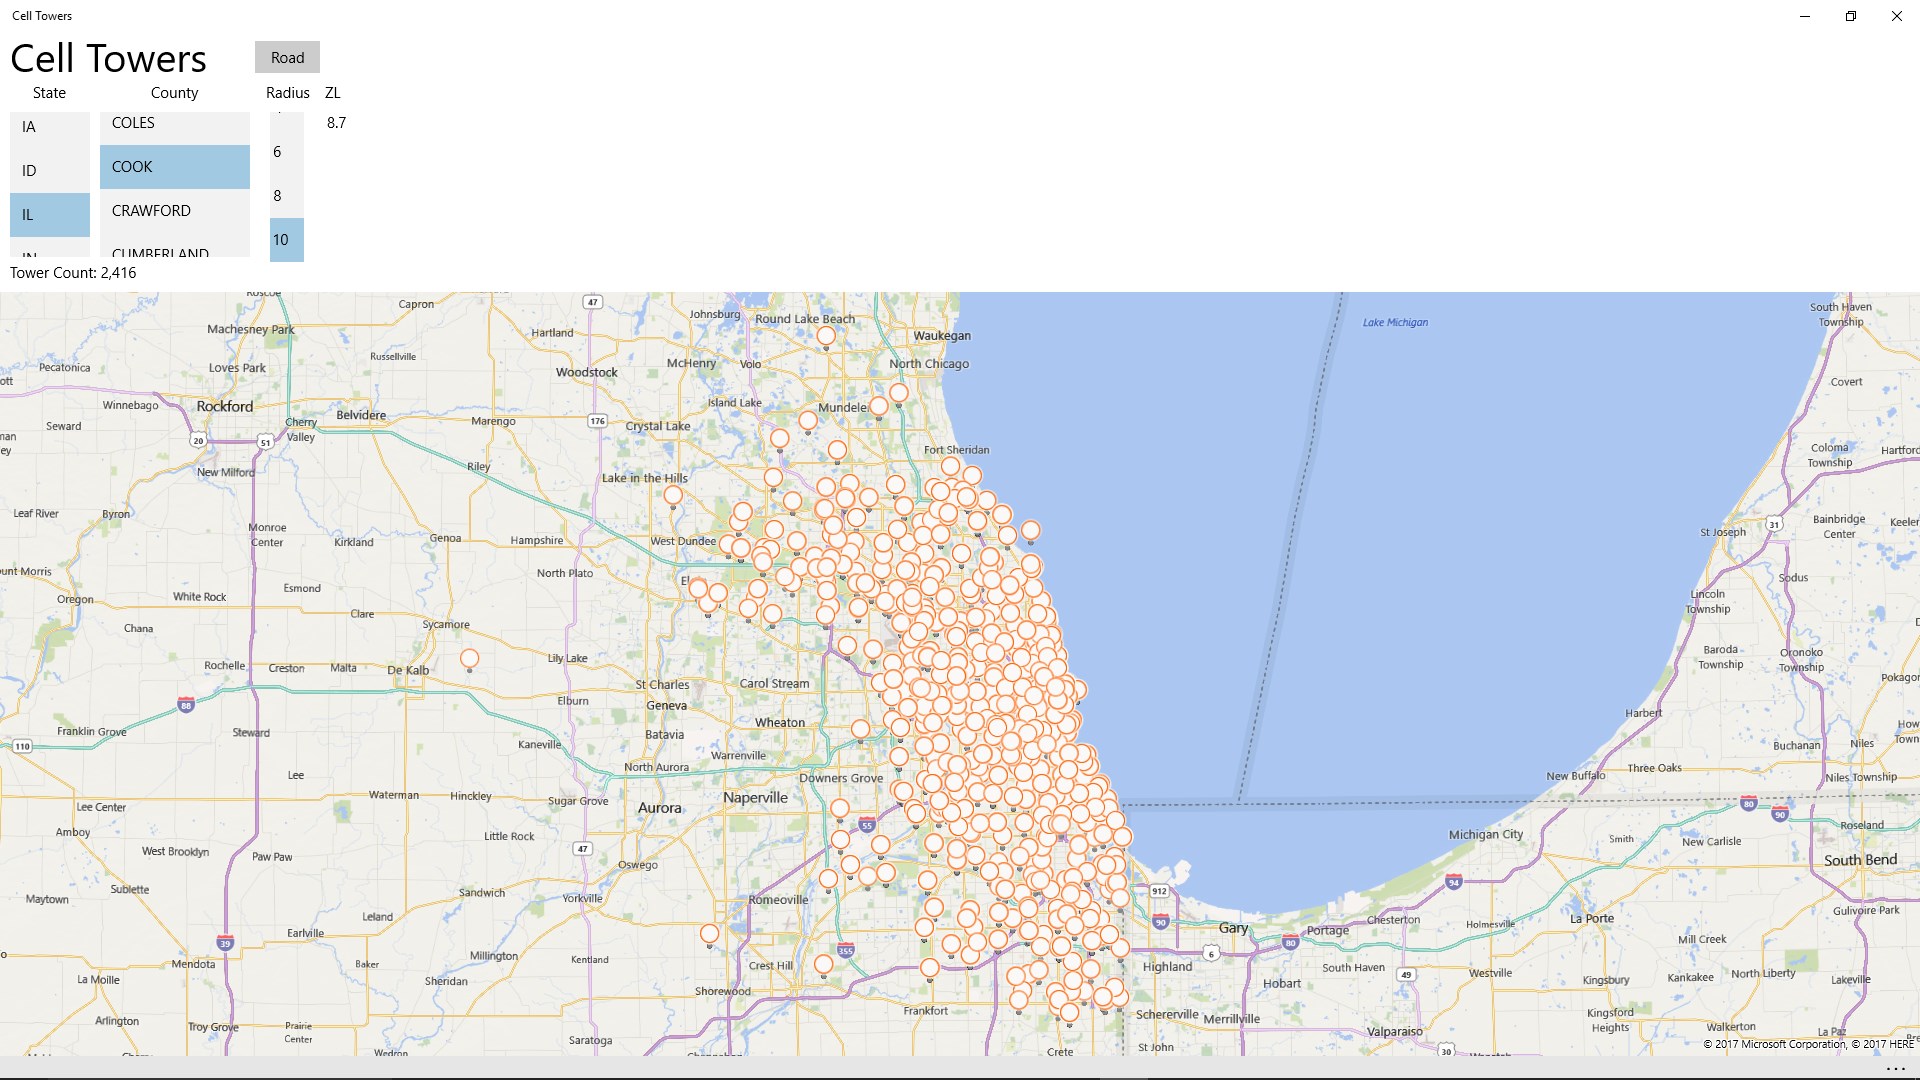The image size is (1920, 1080).
Task: Click the tower pin near De Kalb
Action: click(x=469, y=658)
